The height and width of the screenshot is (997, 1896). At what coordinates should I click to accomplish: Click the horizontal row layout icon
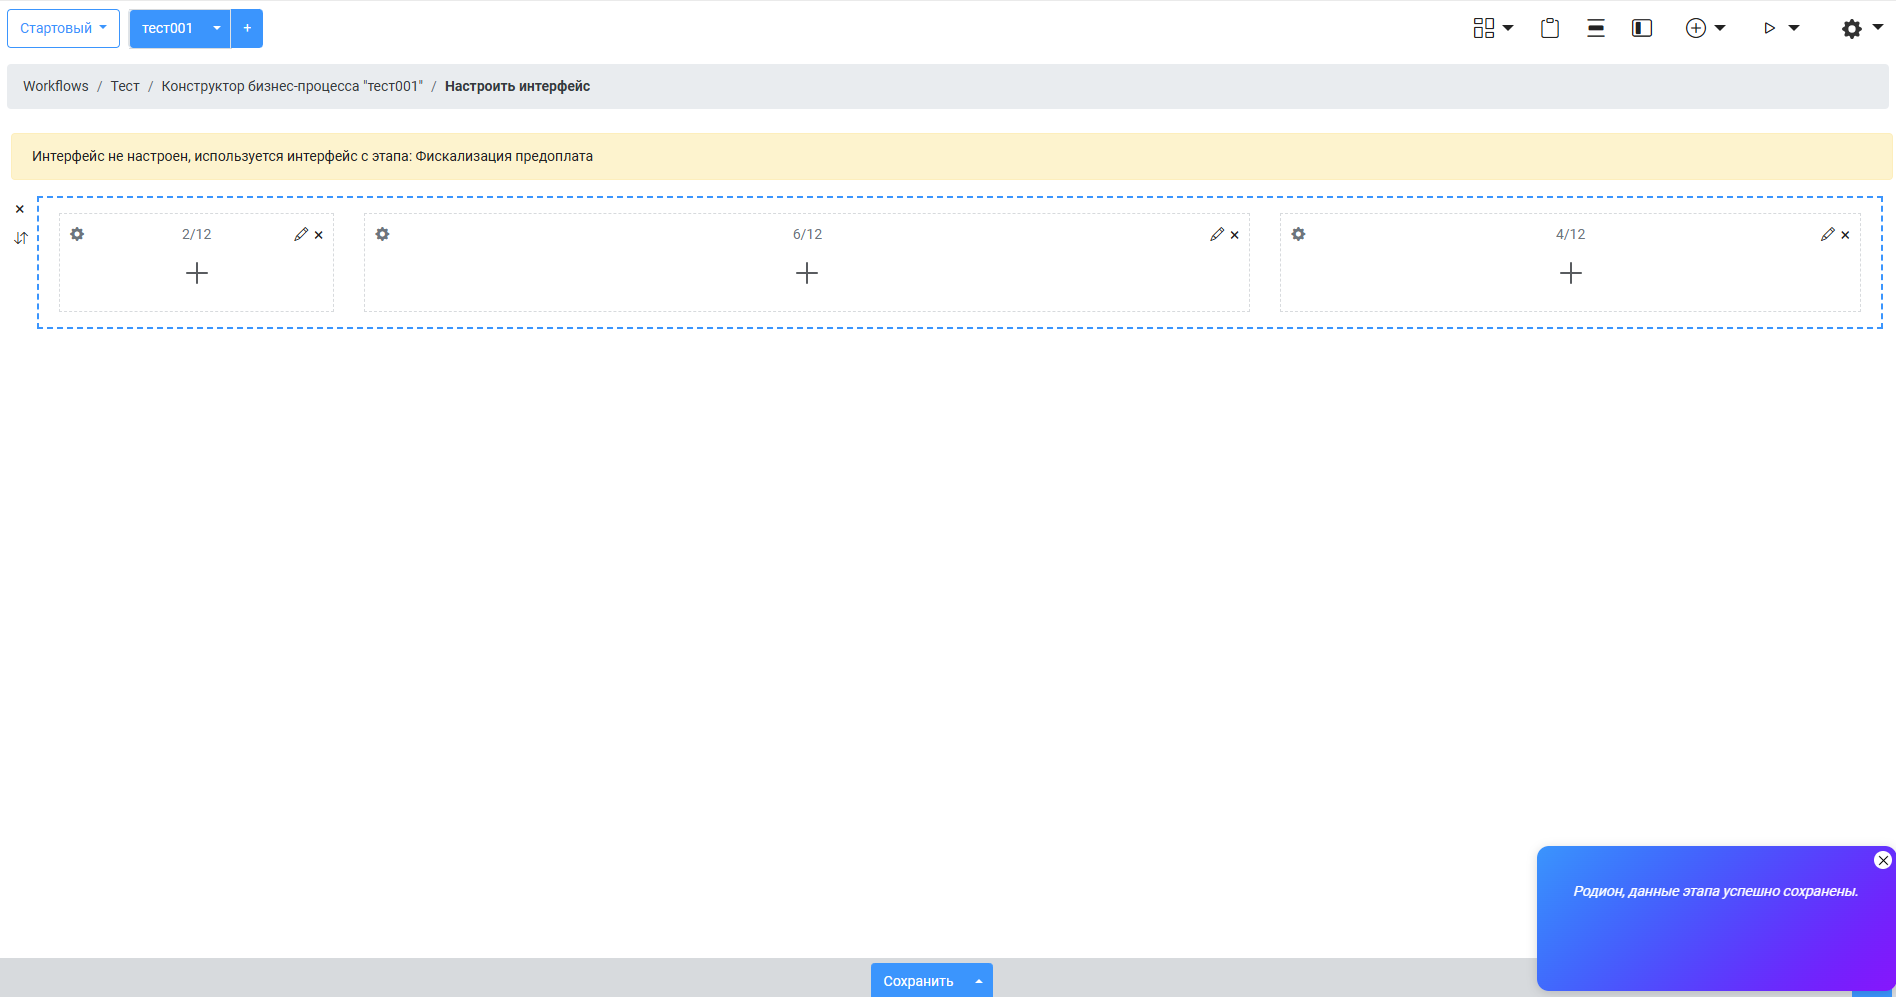coord(1595,28)
